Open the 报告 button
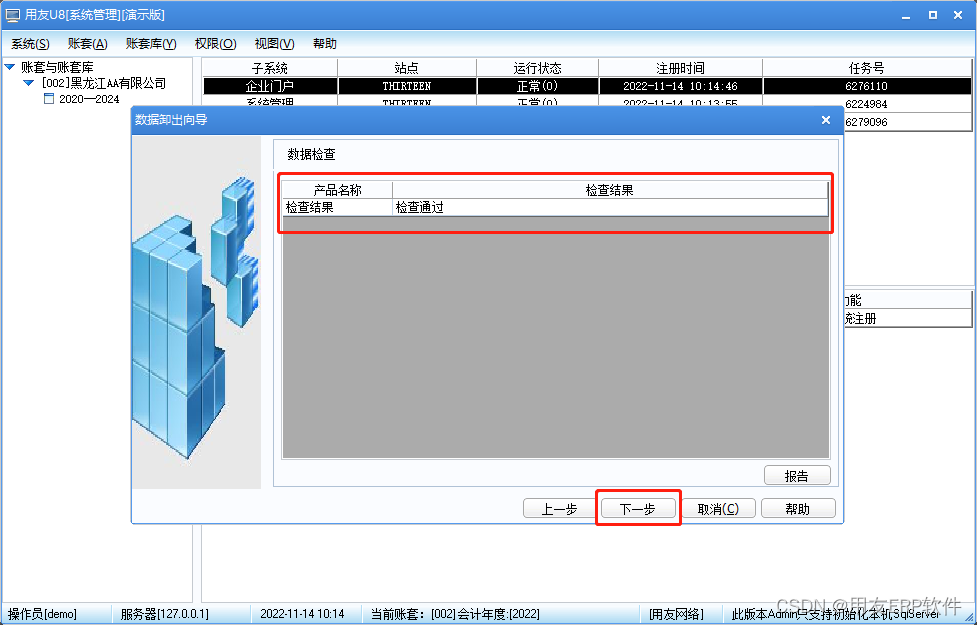The height and width of the screenshot is (625, 977). (797, 475)
